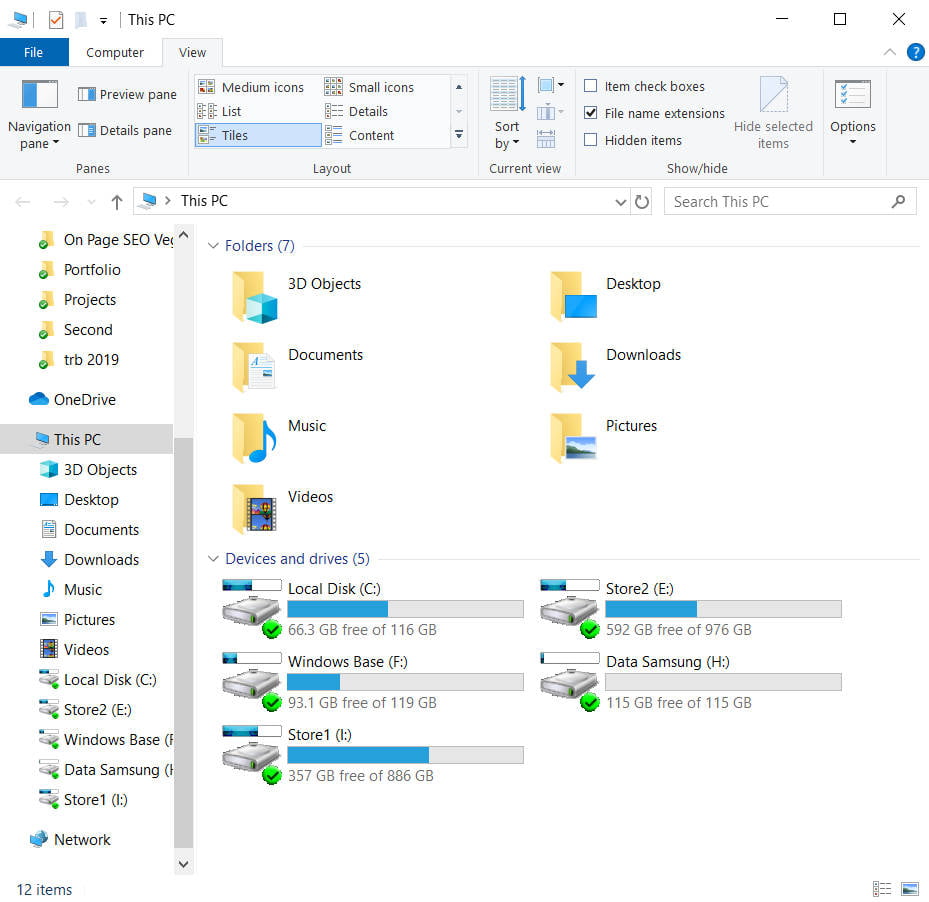
Task: Open the Sort by dropdown
Action: point(506,113)
